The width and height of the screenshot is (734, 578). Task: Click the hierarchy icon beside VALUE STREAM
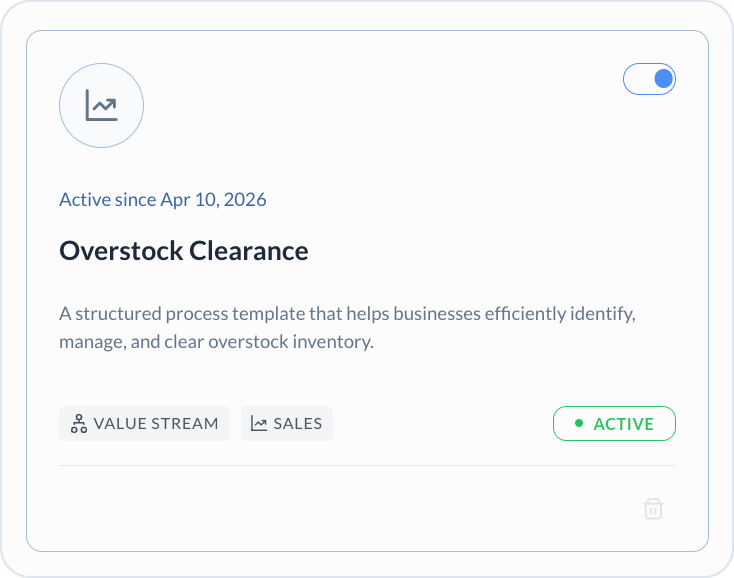pos(79,424)
